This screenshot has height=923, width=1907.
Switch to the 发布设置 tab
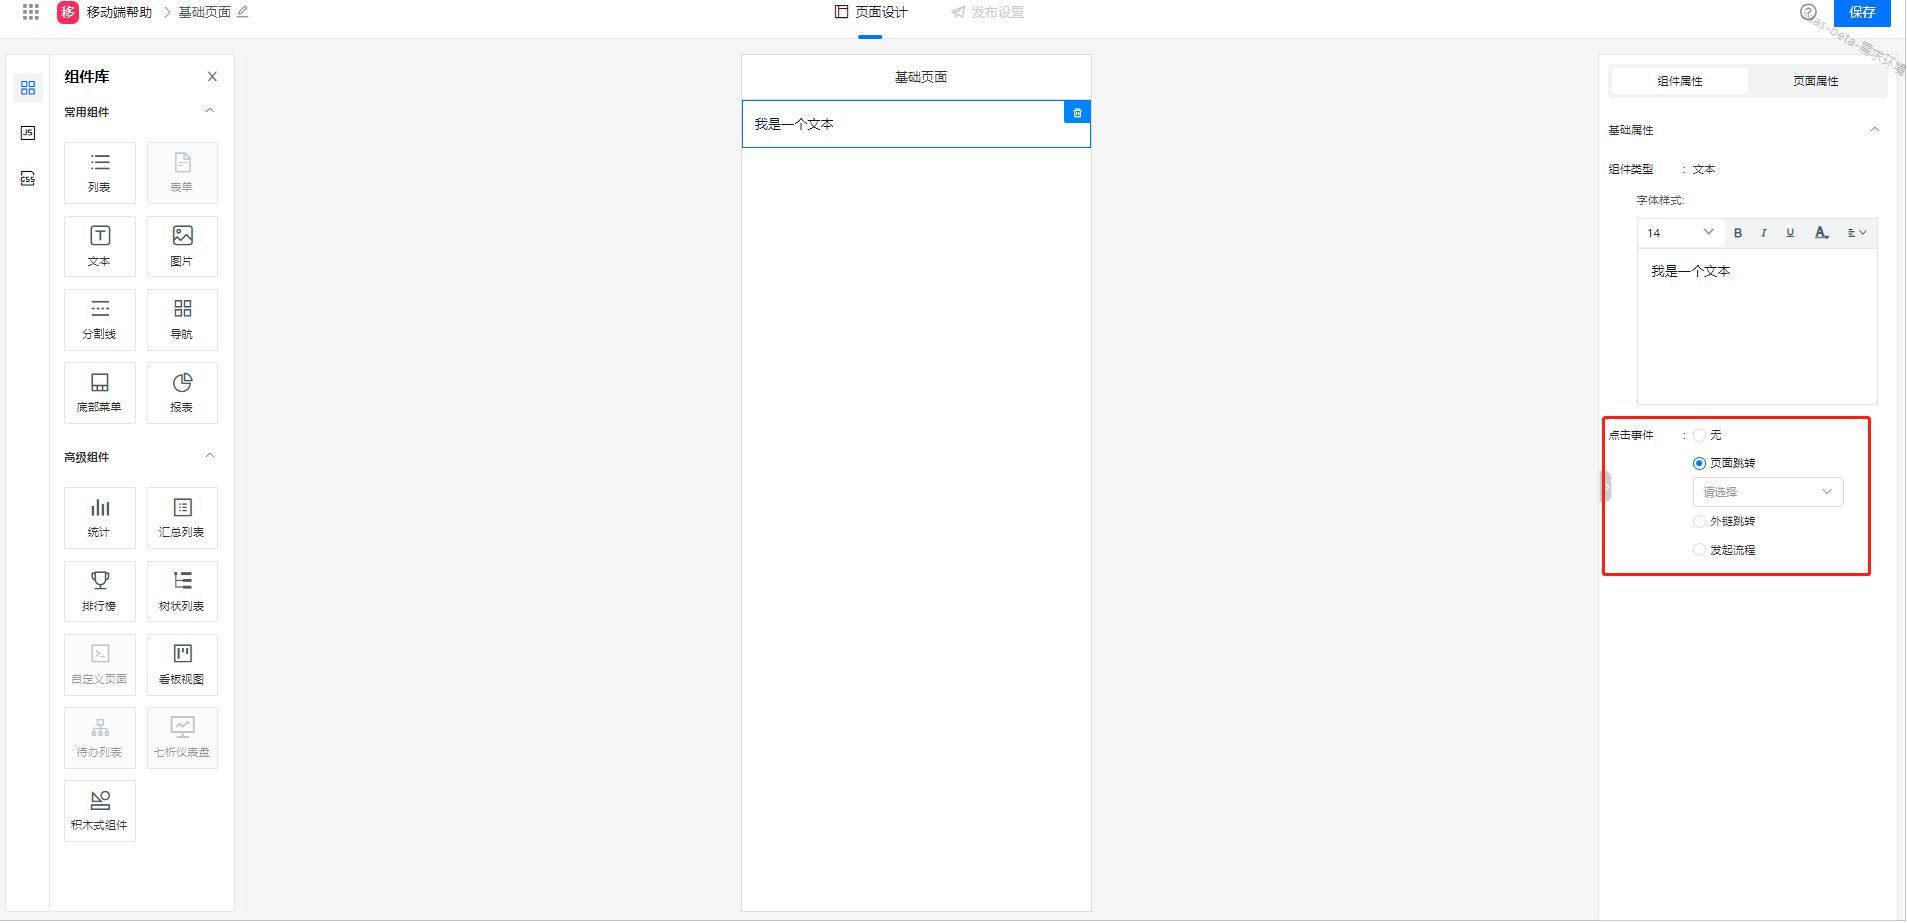[x=988, y=12]
